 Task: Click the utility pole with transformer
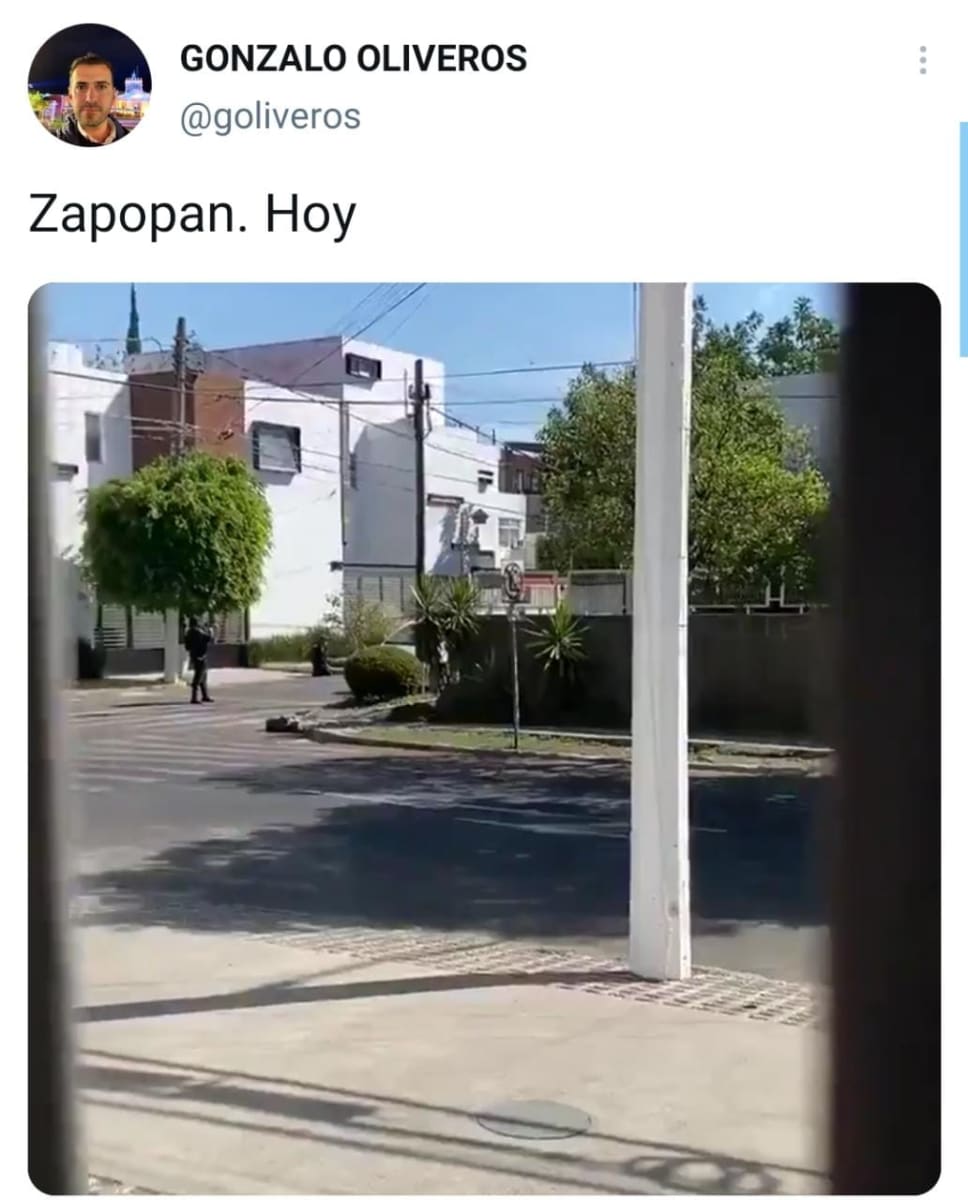click(420, 470)
